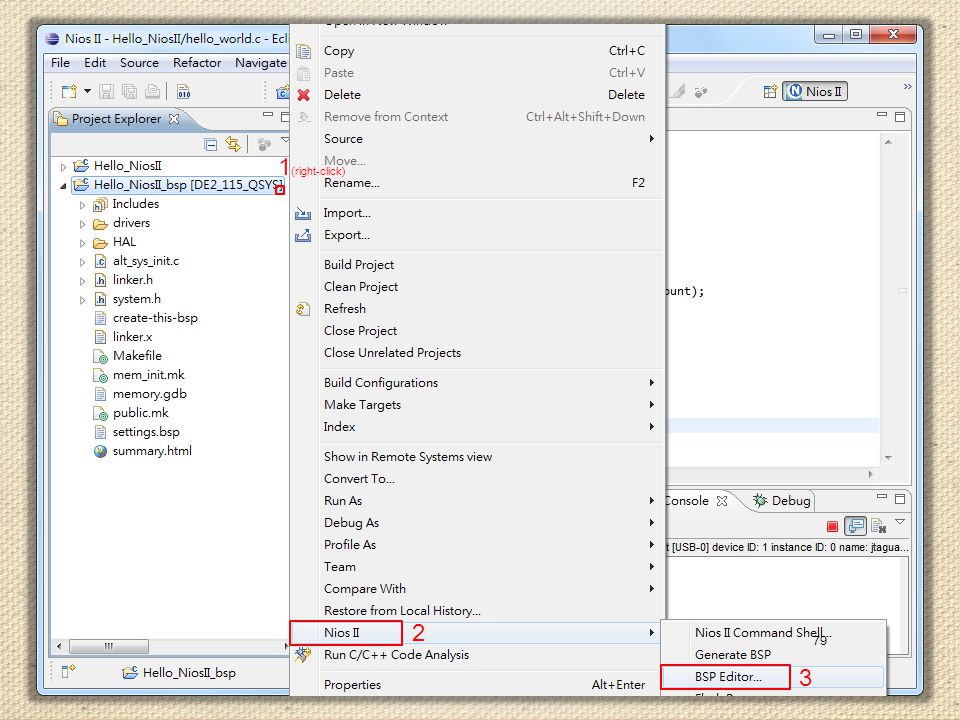Viewport: 960px width, 720px height.
Task: Select create-this-bsp file
Action: (155, 318)
